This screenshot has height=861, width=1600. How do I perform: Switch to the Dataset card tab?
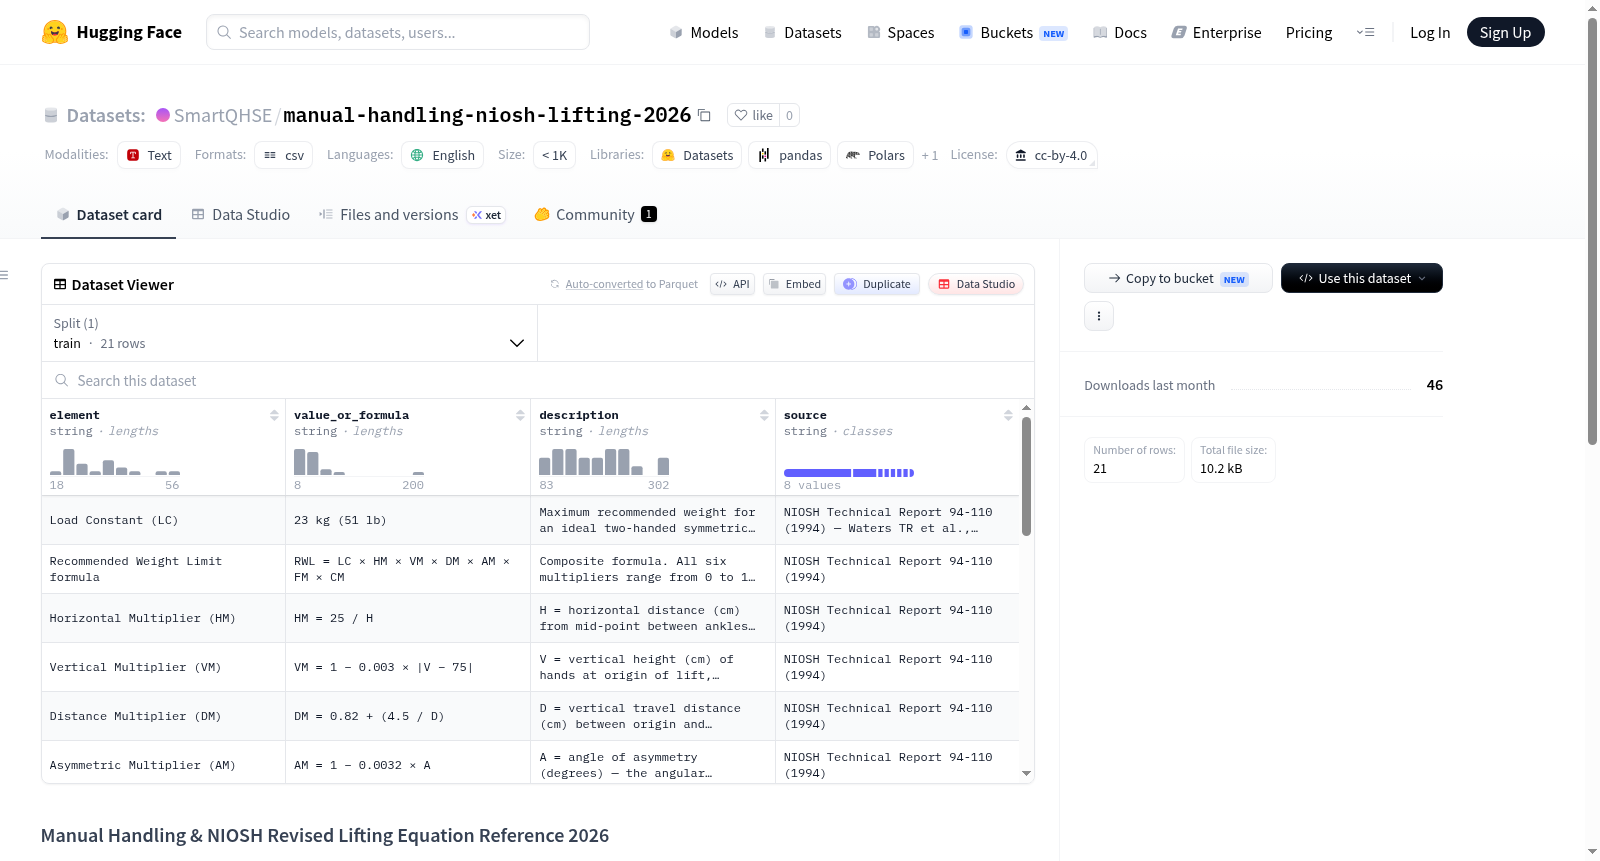[108, 215]
